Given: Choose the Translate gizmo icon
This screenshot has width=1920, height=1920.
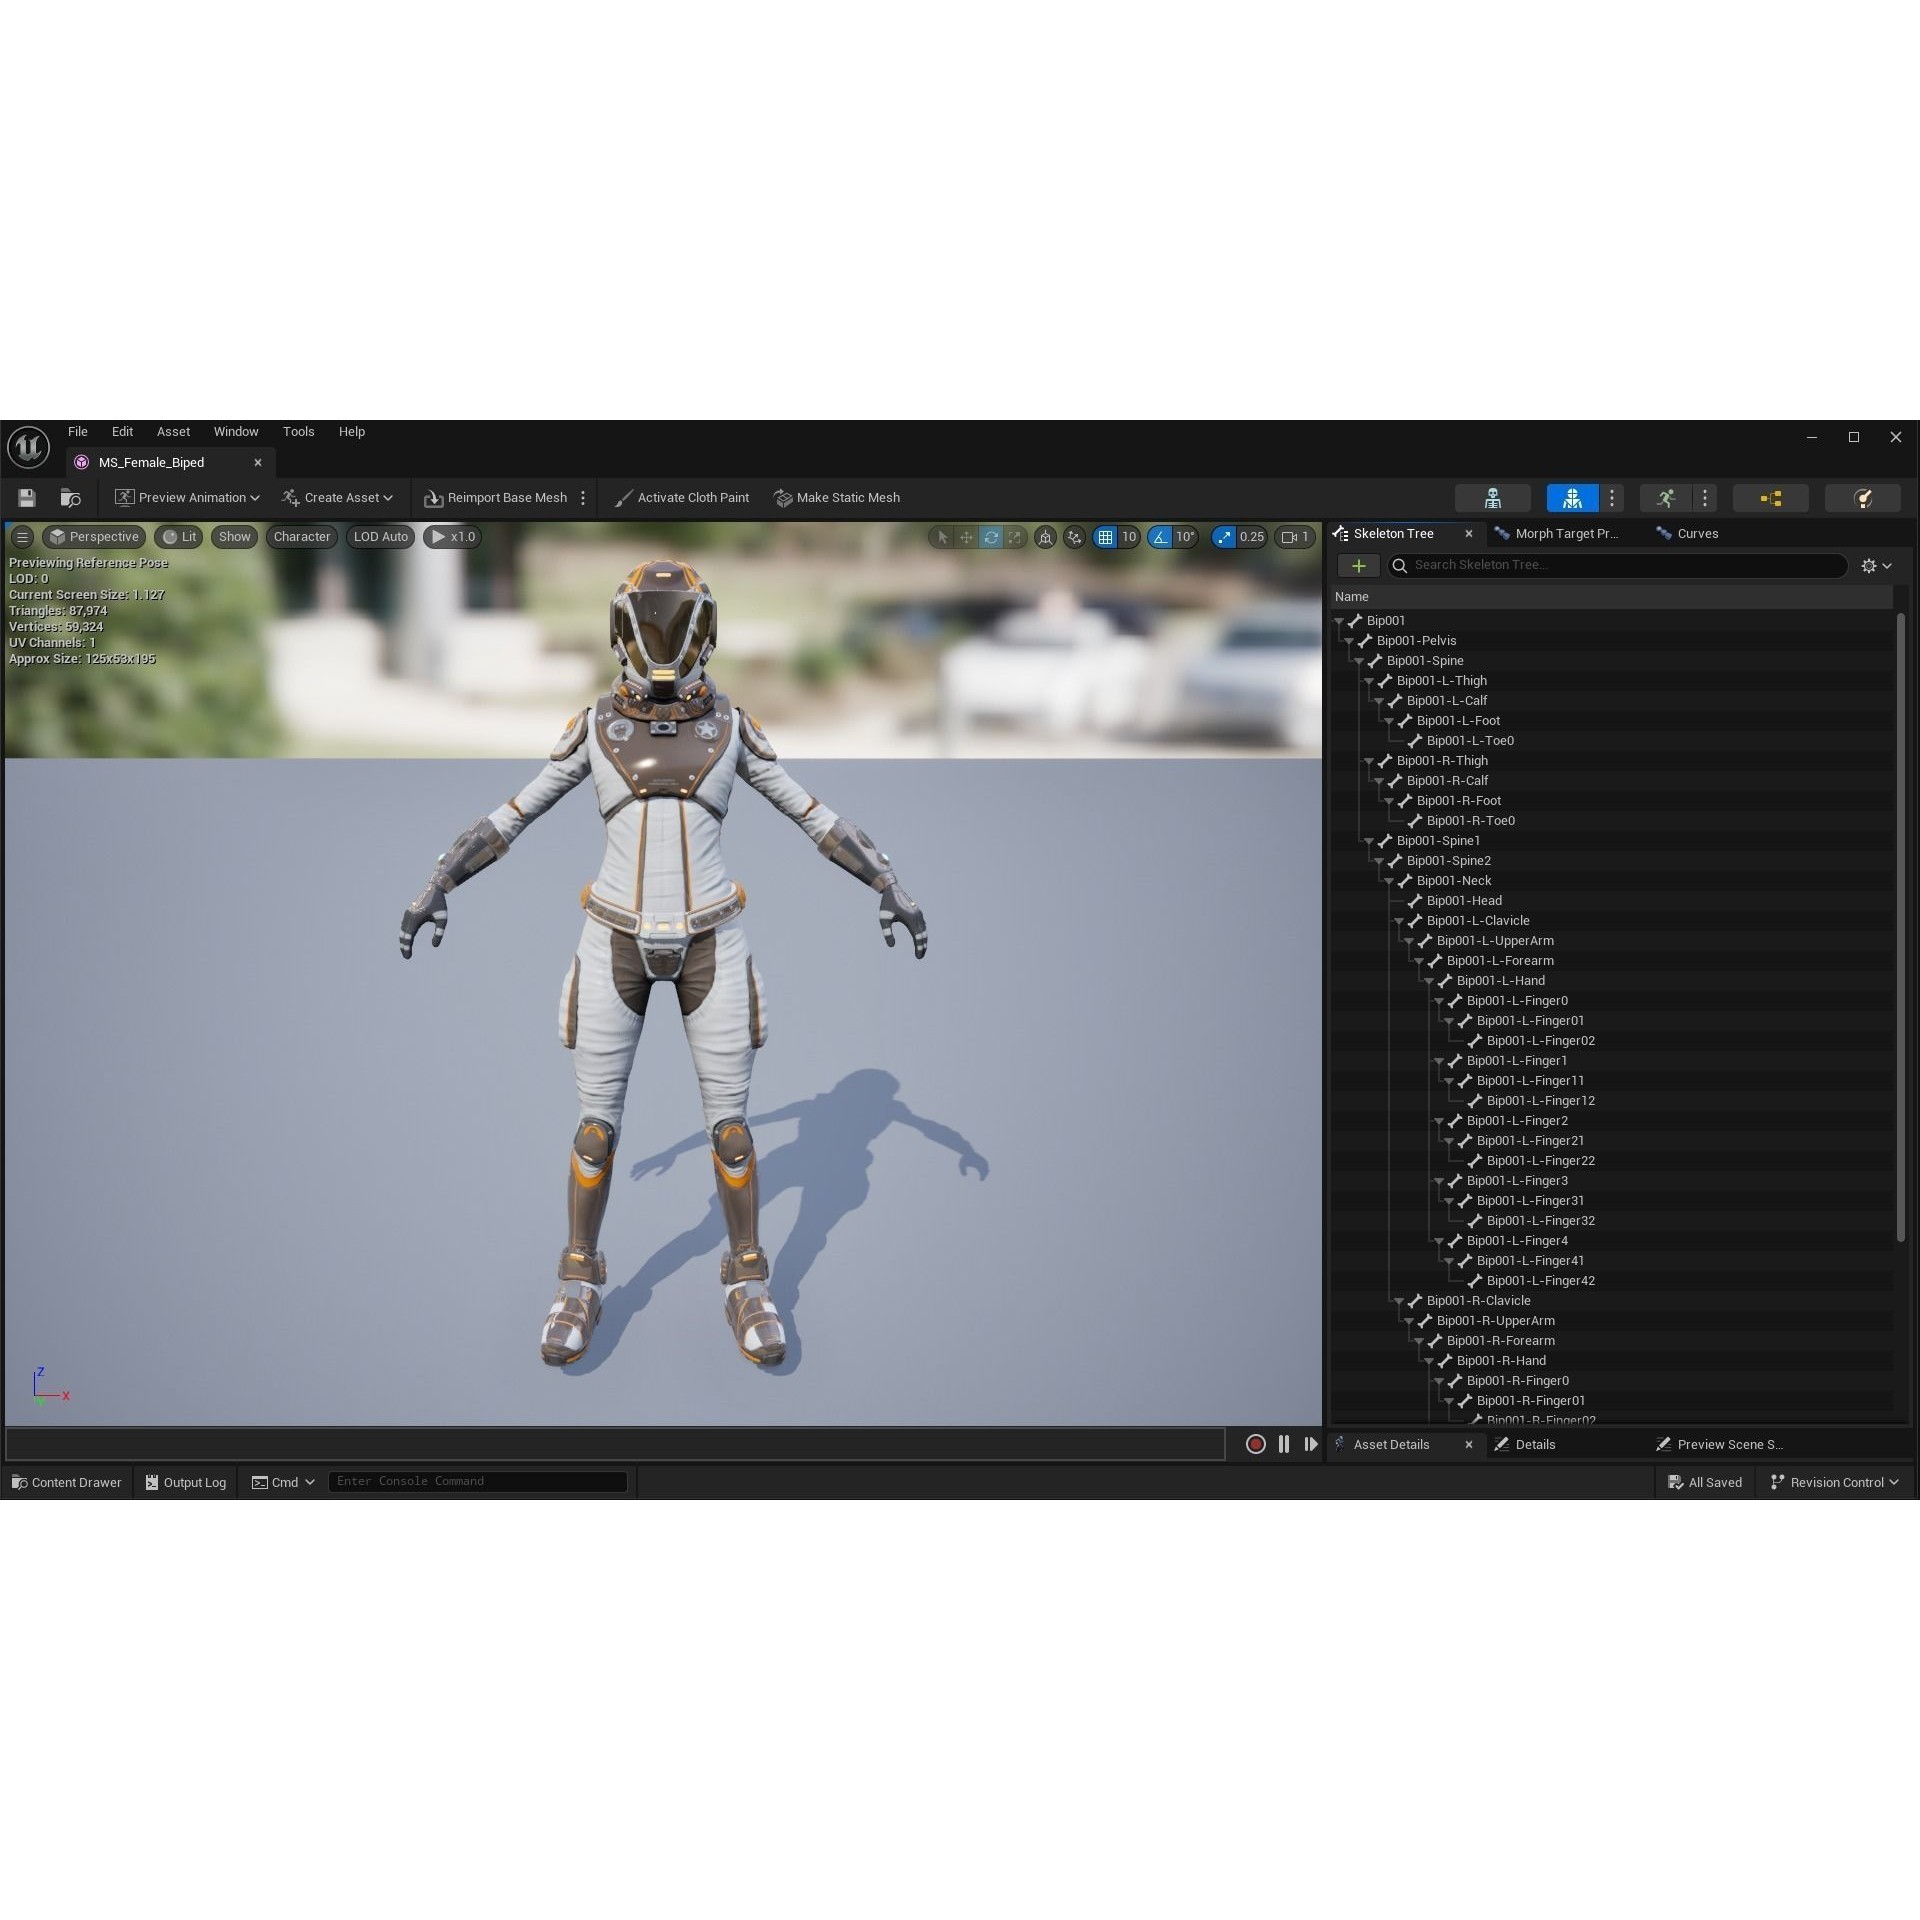Looking at the screenshot, I should (x=966, y=537).
